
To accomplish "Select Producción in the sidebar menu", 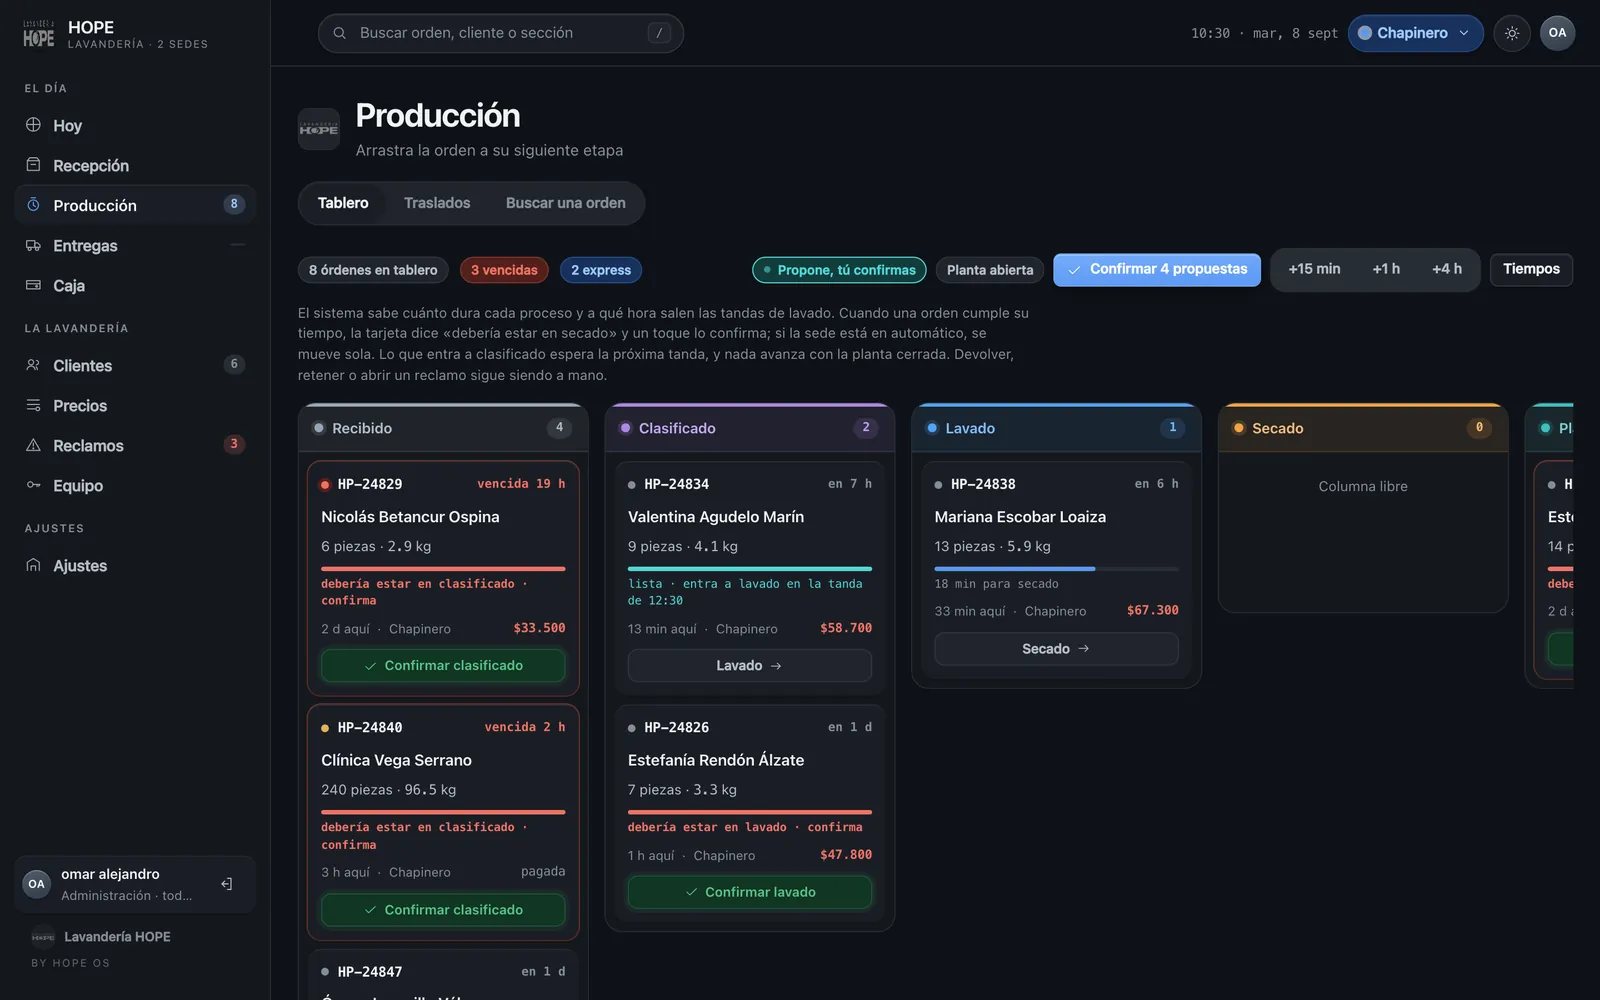I will [x=135, y=205].
